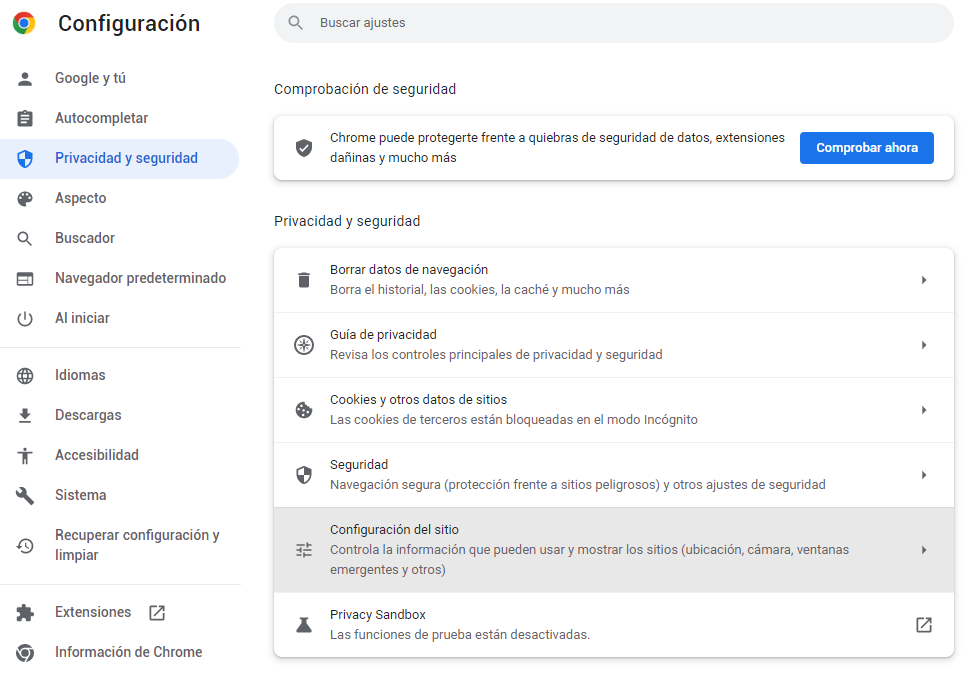The image size is (980, 683).
Task: Open Navegador predeterminado settings
Action: [119, 279]
